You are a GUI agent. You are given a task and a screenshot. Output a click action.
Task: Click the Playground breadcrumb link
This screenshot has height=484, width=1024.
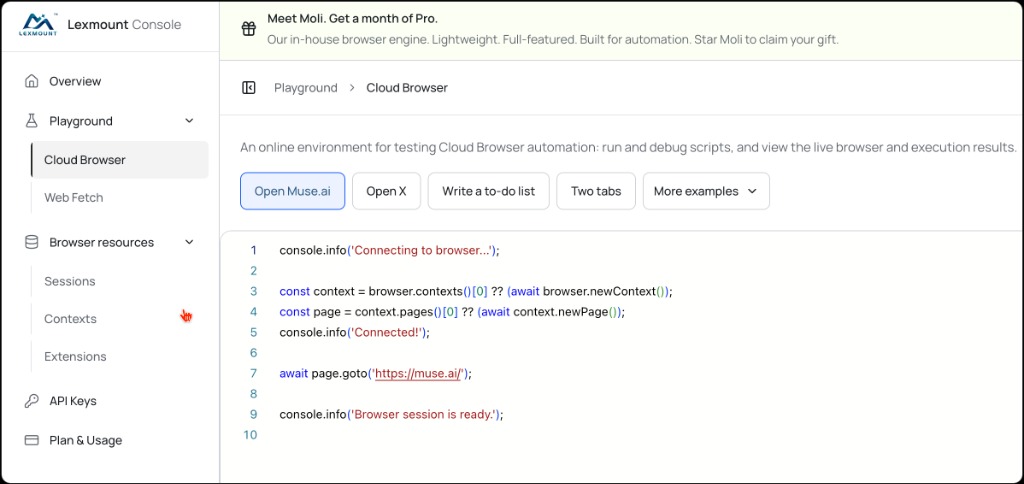click(x=306, y=88)
